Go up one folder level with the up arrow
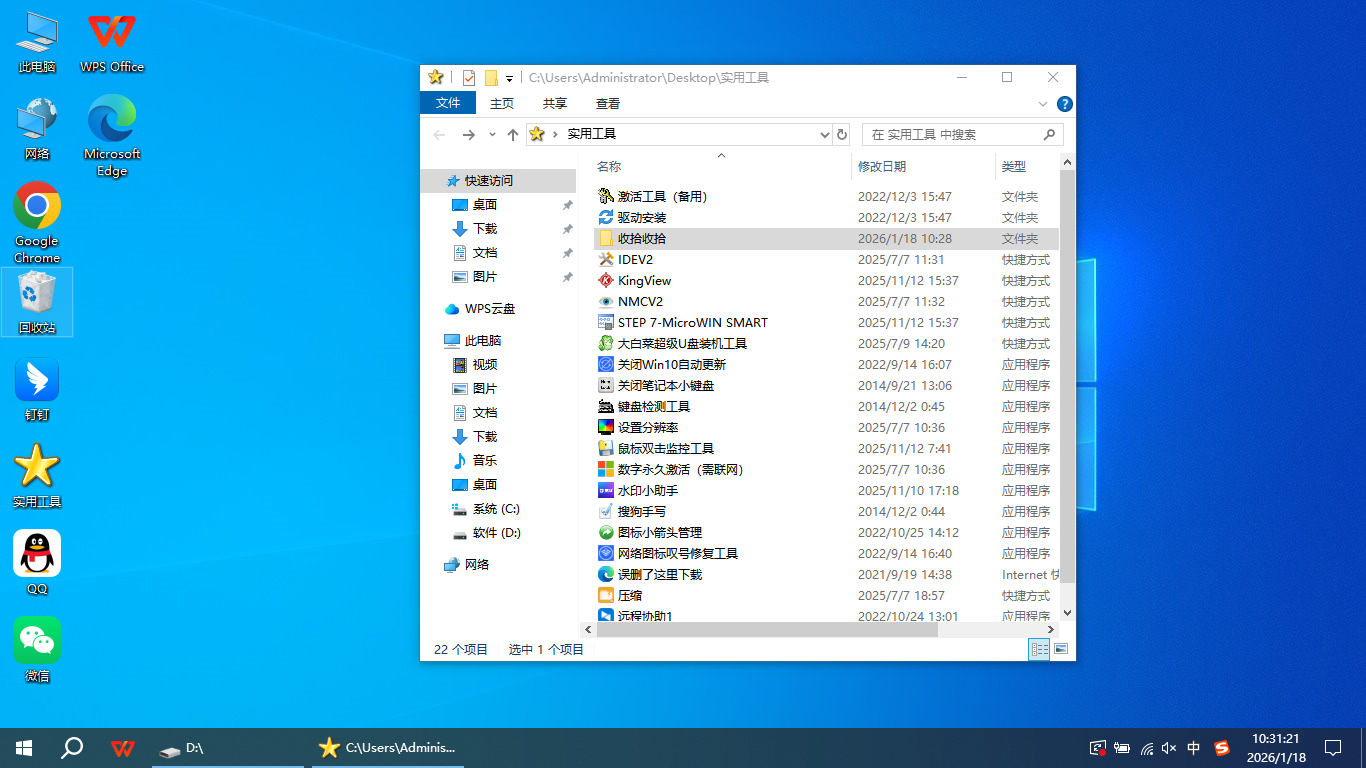Screen dimensions: 1366x768 pos(513,134)
